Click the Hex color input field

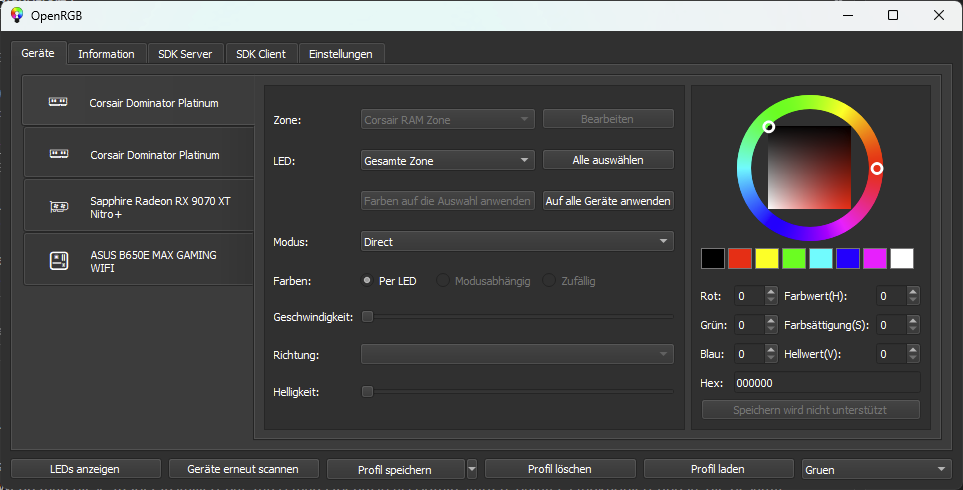pyautogui.click(x=827, y=383)
